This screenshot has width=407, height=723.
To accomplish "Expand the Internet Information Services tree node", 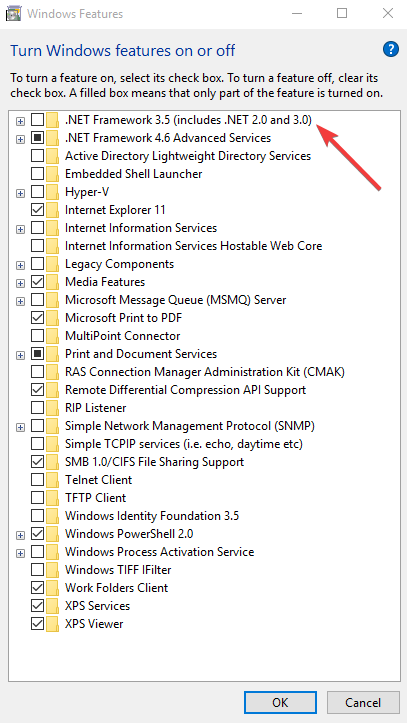I will coord(20,229).
